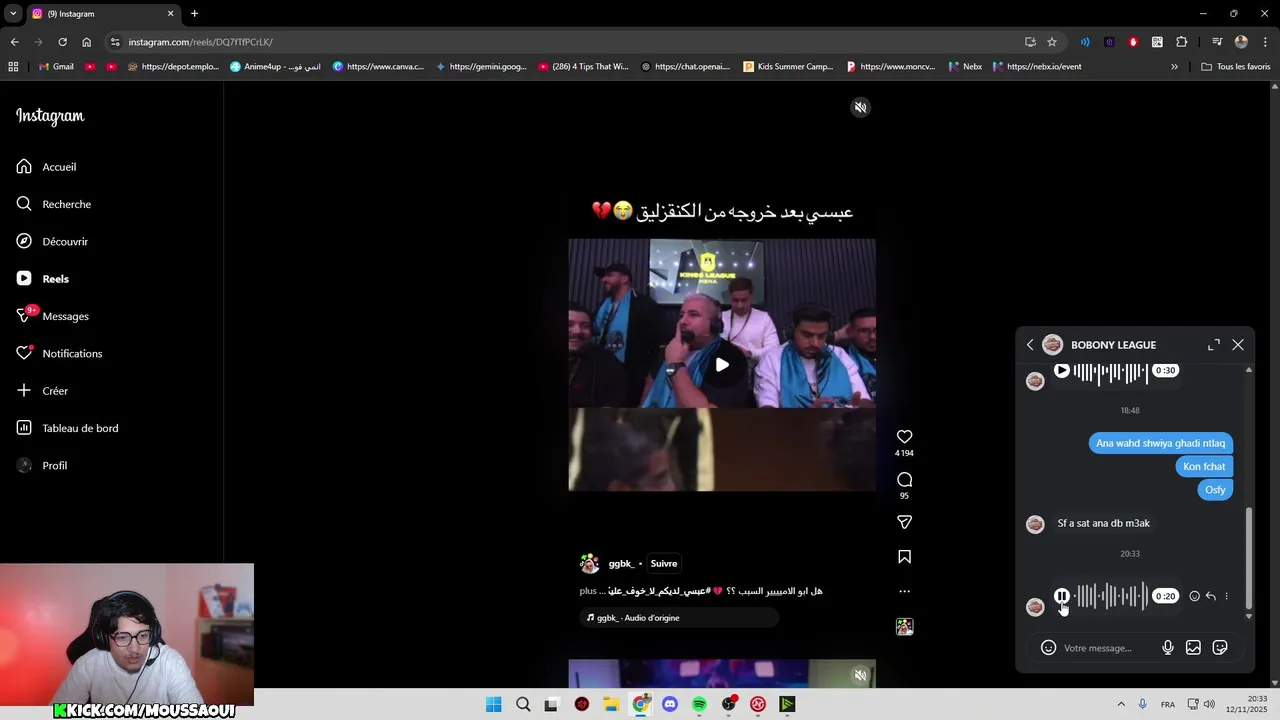Open the emoji picker in the message box
The height and width of the screenshot is (720, 1280).
coord(1048,648)
